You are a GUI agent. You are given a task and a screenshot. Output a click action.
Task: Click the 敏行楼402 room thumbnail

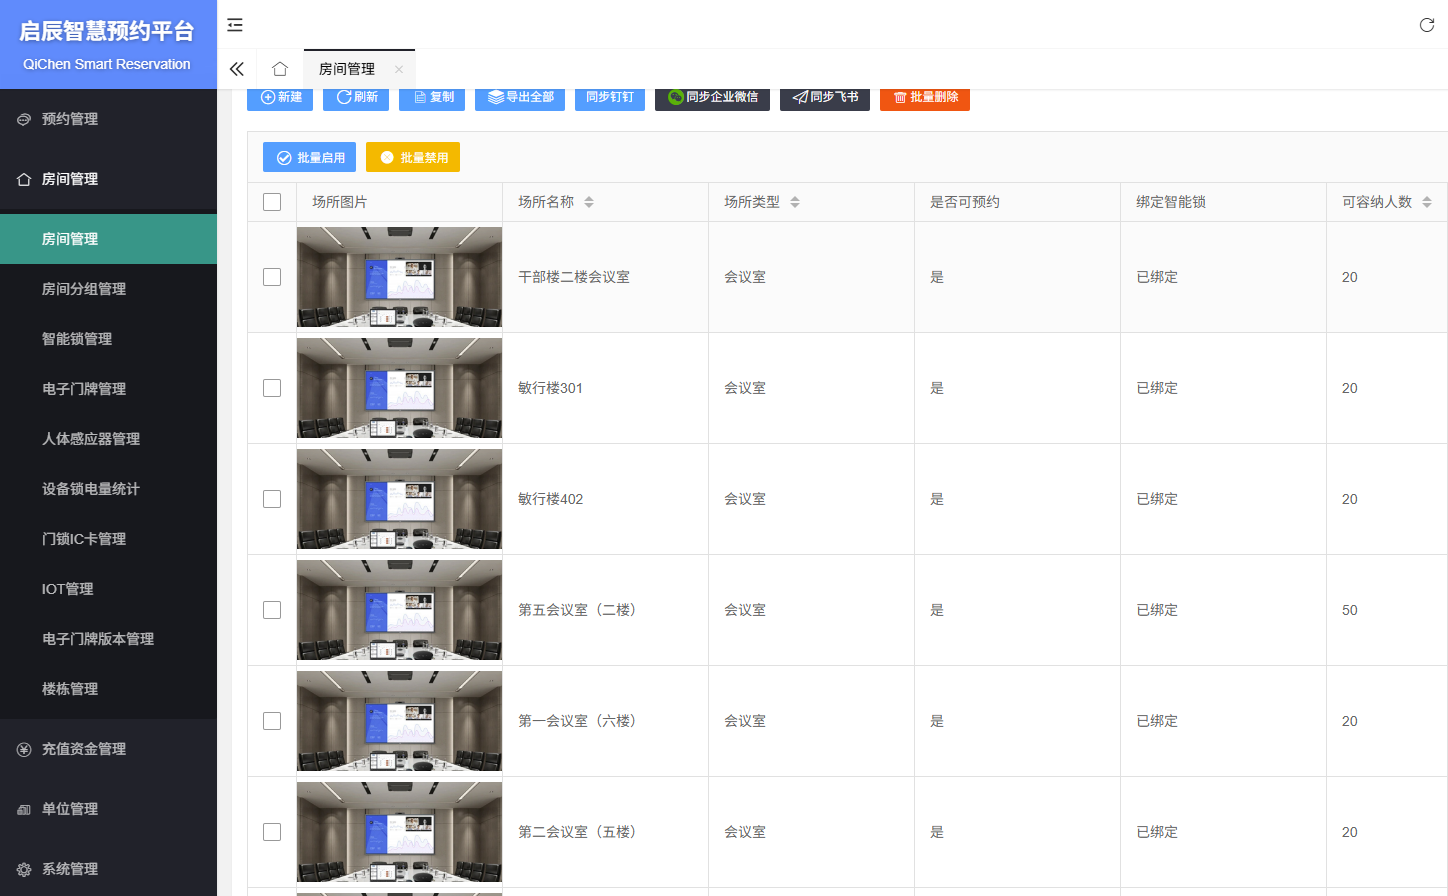[399, 499]
